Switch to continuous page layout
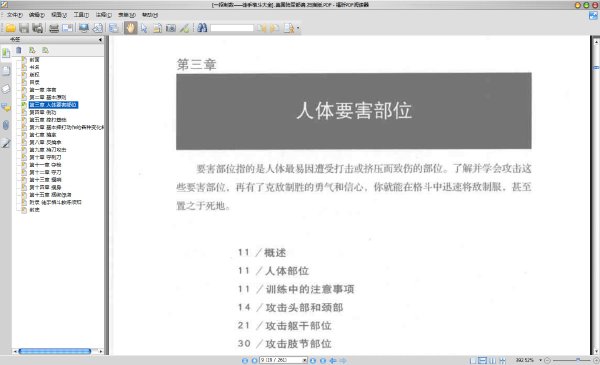600x365 pixels. tap(483, 360)
